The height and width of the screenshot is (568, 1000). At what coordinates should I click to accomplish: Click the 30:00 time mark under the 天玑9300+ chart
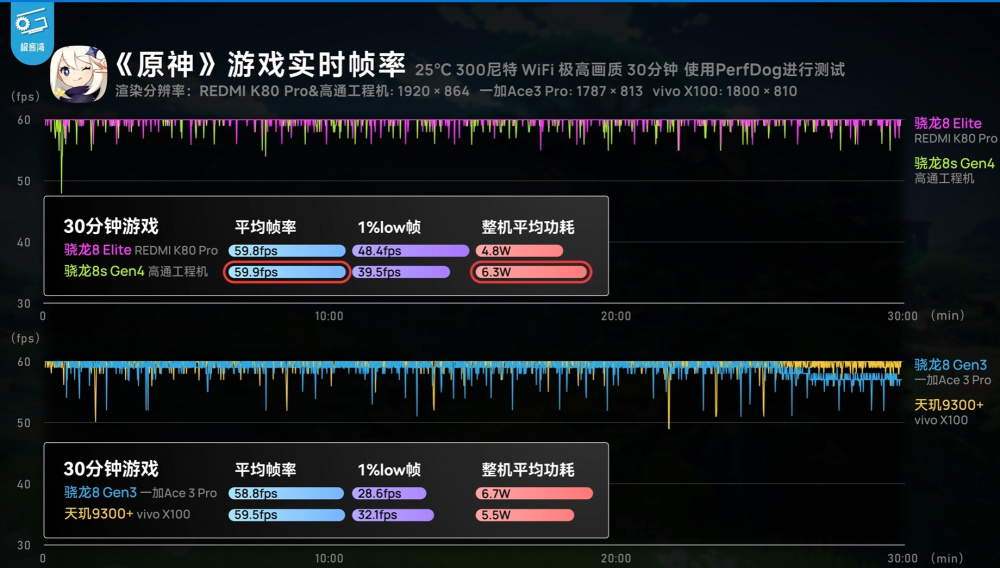pos(902,559)
